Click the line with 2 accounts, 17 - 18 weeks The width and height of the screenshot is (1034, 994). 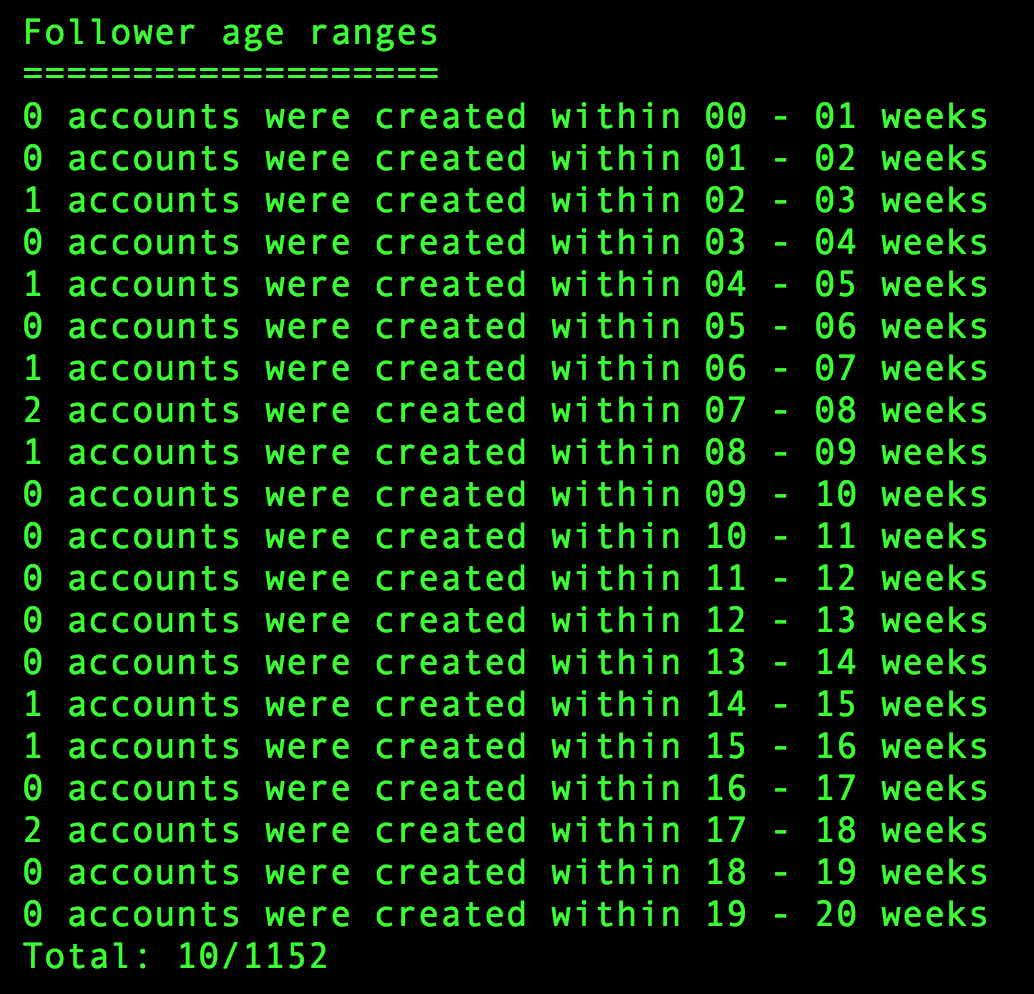pyautogui.click(x=506, y=830)
